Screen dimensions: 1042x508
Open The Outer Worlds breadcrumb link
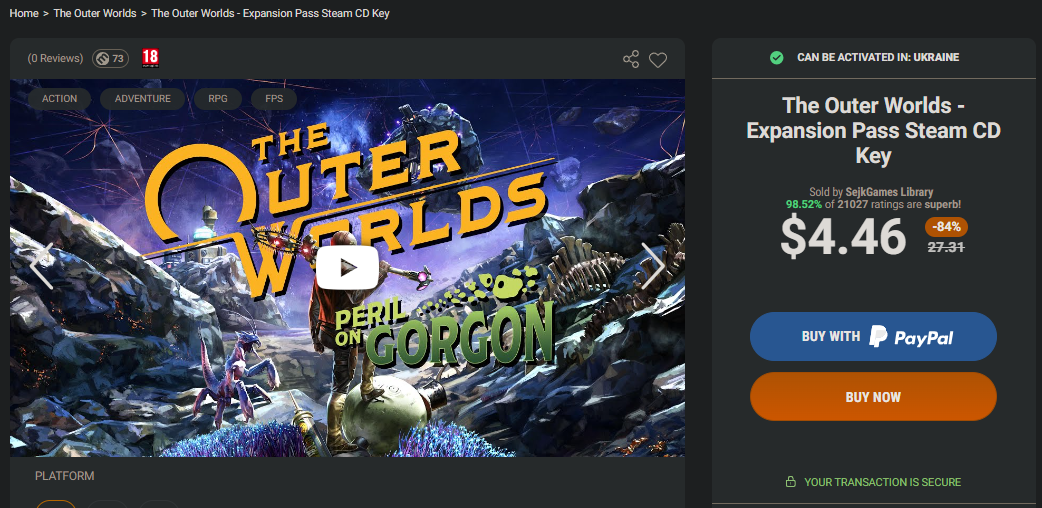[x=95, y=13]
